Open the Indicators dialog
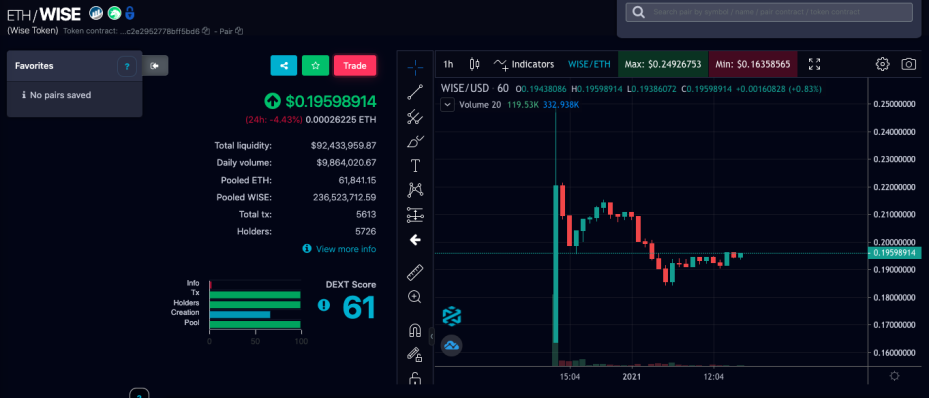929x398 pixels. click(x=524, y=64)
